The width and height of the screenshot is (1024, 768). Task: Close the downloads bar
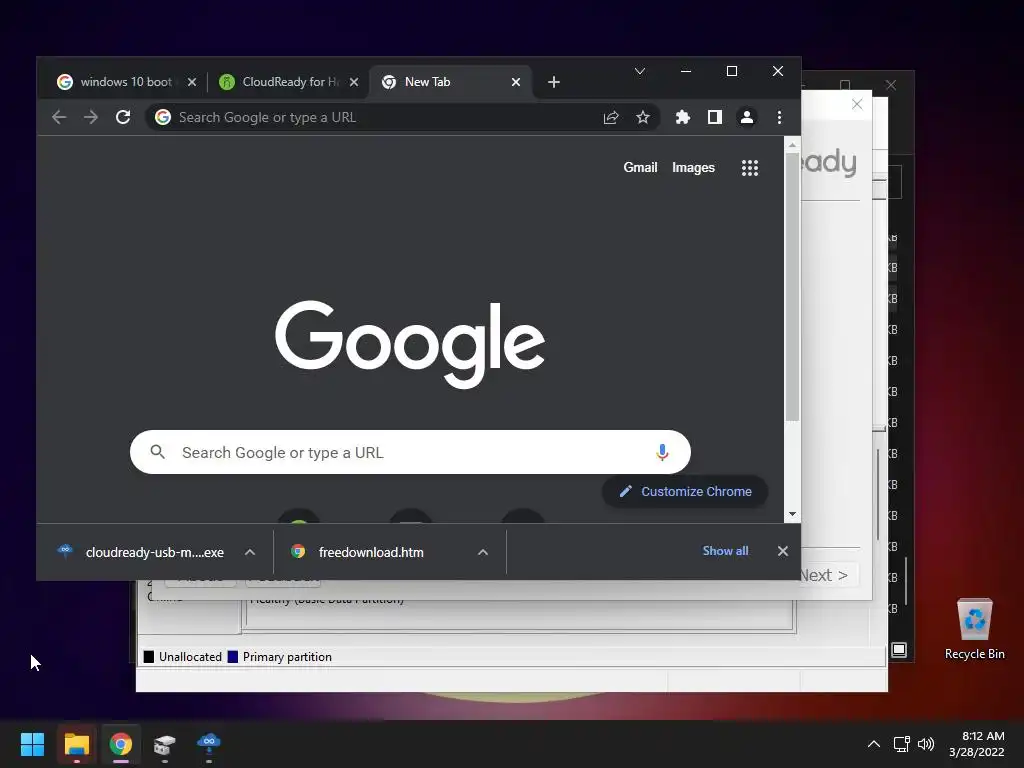point(782,551)
